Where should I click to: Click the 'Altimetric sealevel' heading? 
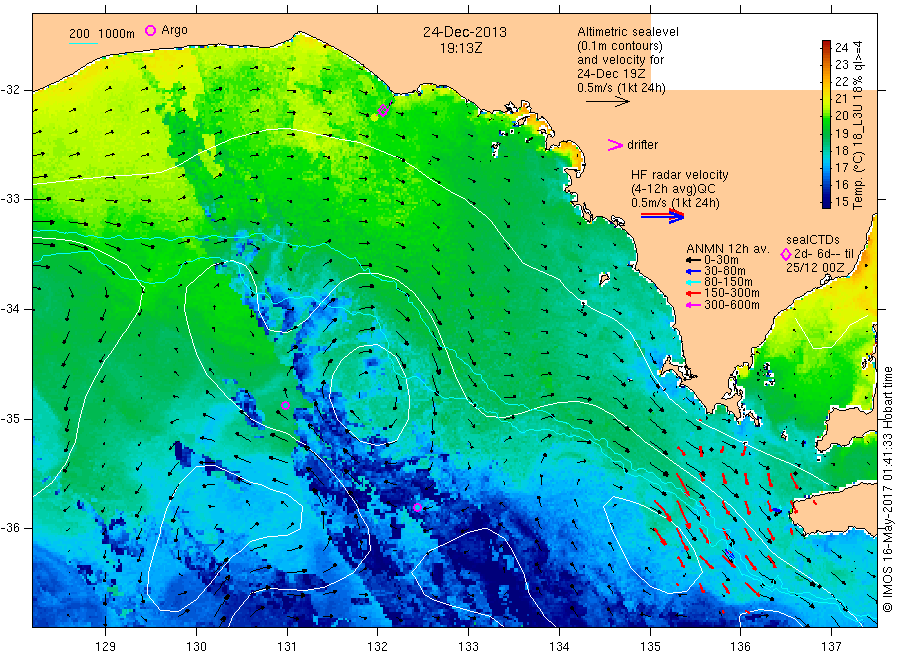tap(627, 32)
